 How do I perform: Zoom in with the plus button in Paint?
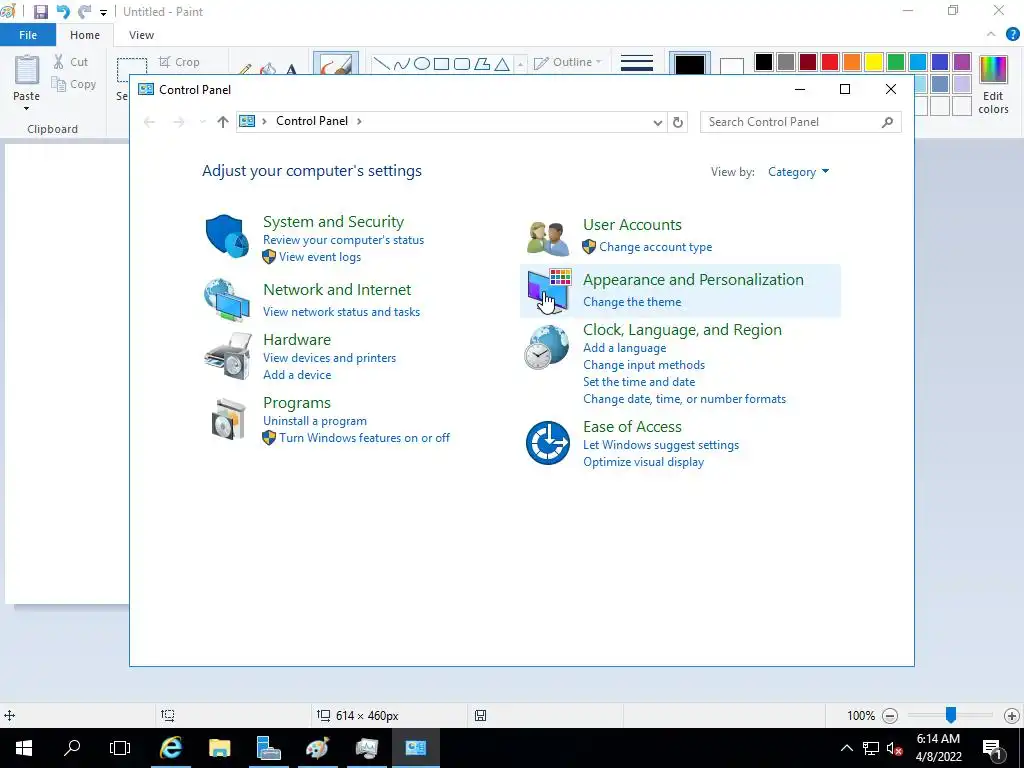coord(1012,716)
